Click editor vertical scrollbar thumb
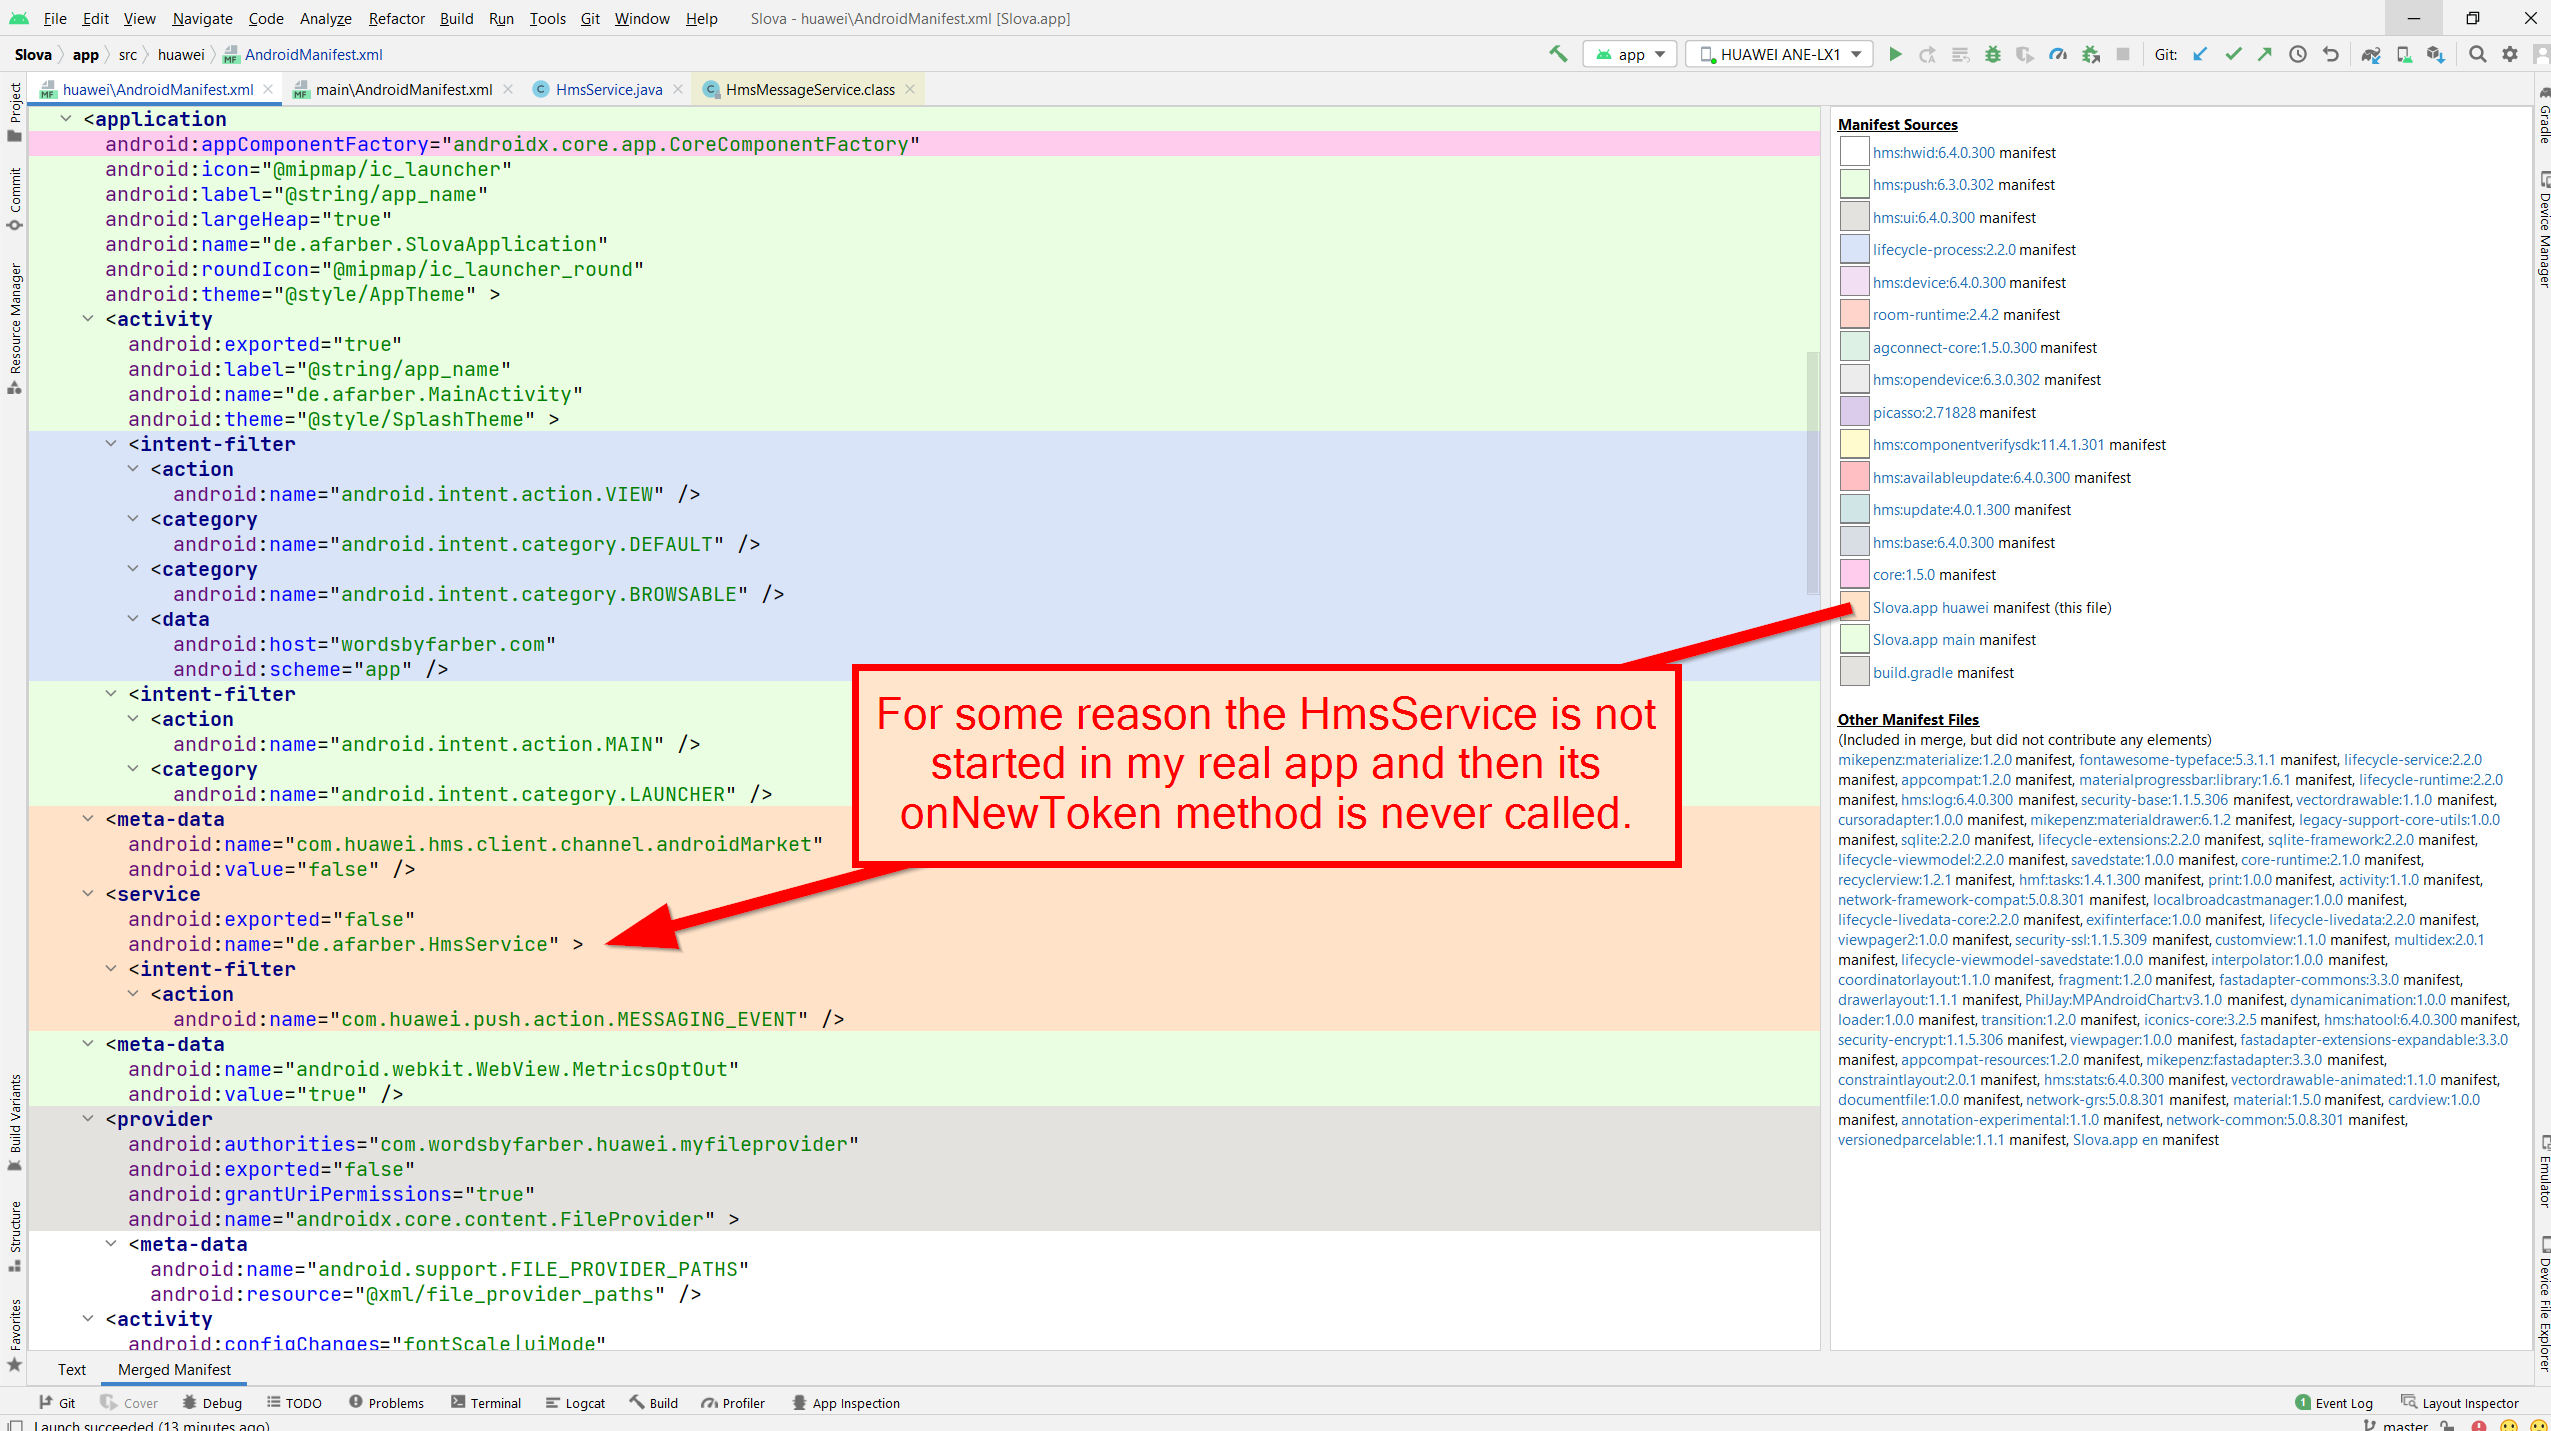This screenshot has height=1431, width=2551. [1811, 472]
